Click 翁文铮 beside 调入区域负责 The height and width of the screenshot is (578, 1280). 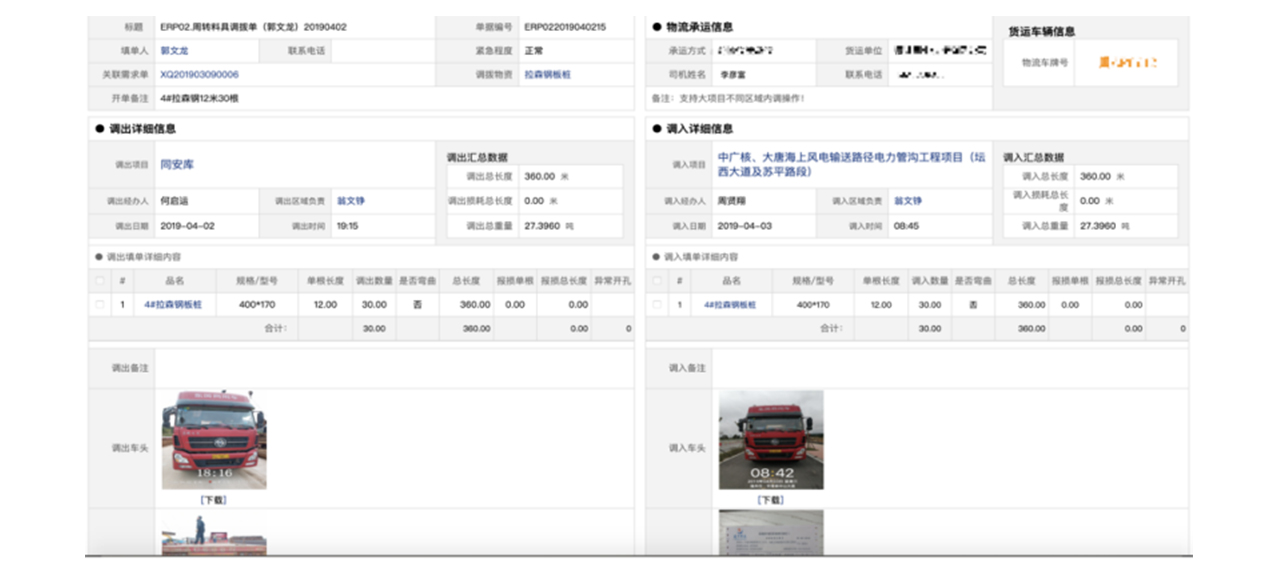tap(908, 201)
